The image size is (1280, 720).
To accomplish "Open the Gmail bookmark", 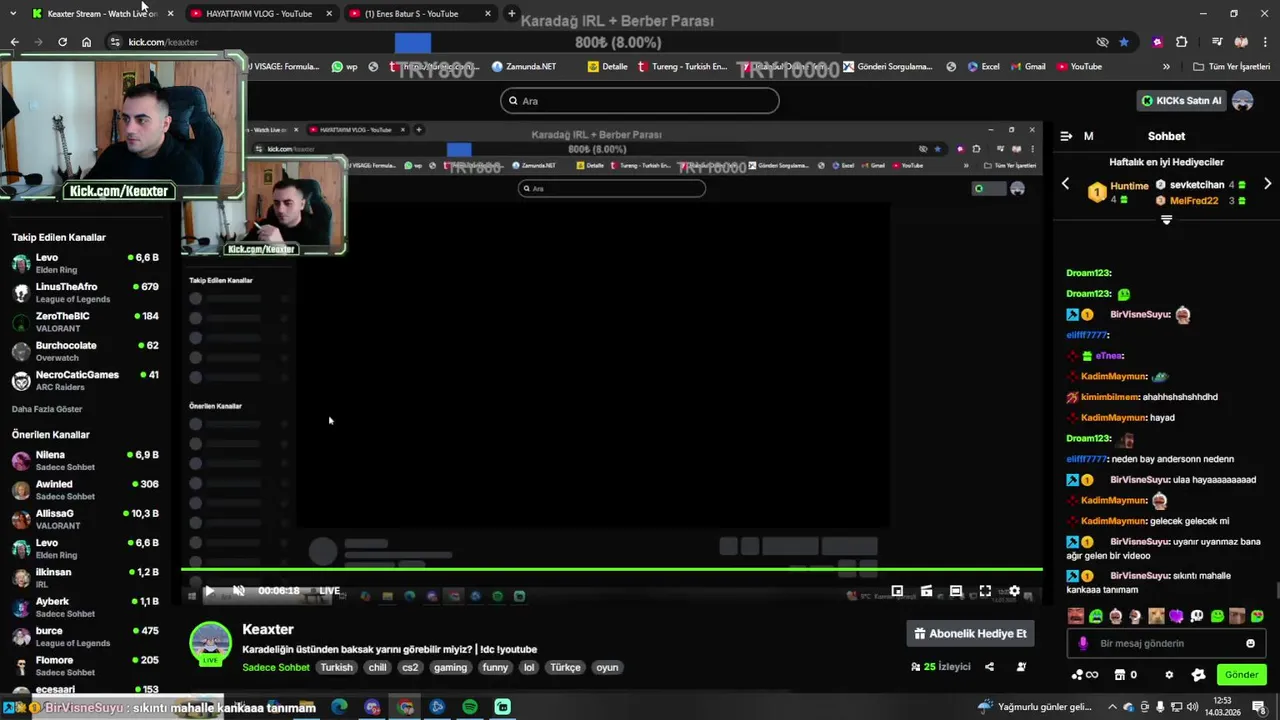I will pos(1027,67).
